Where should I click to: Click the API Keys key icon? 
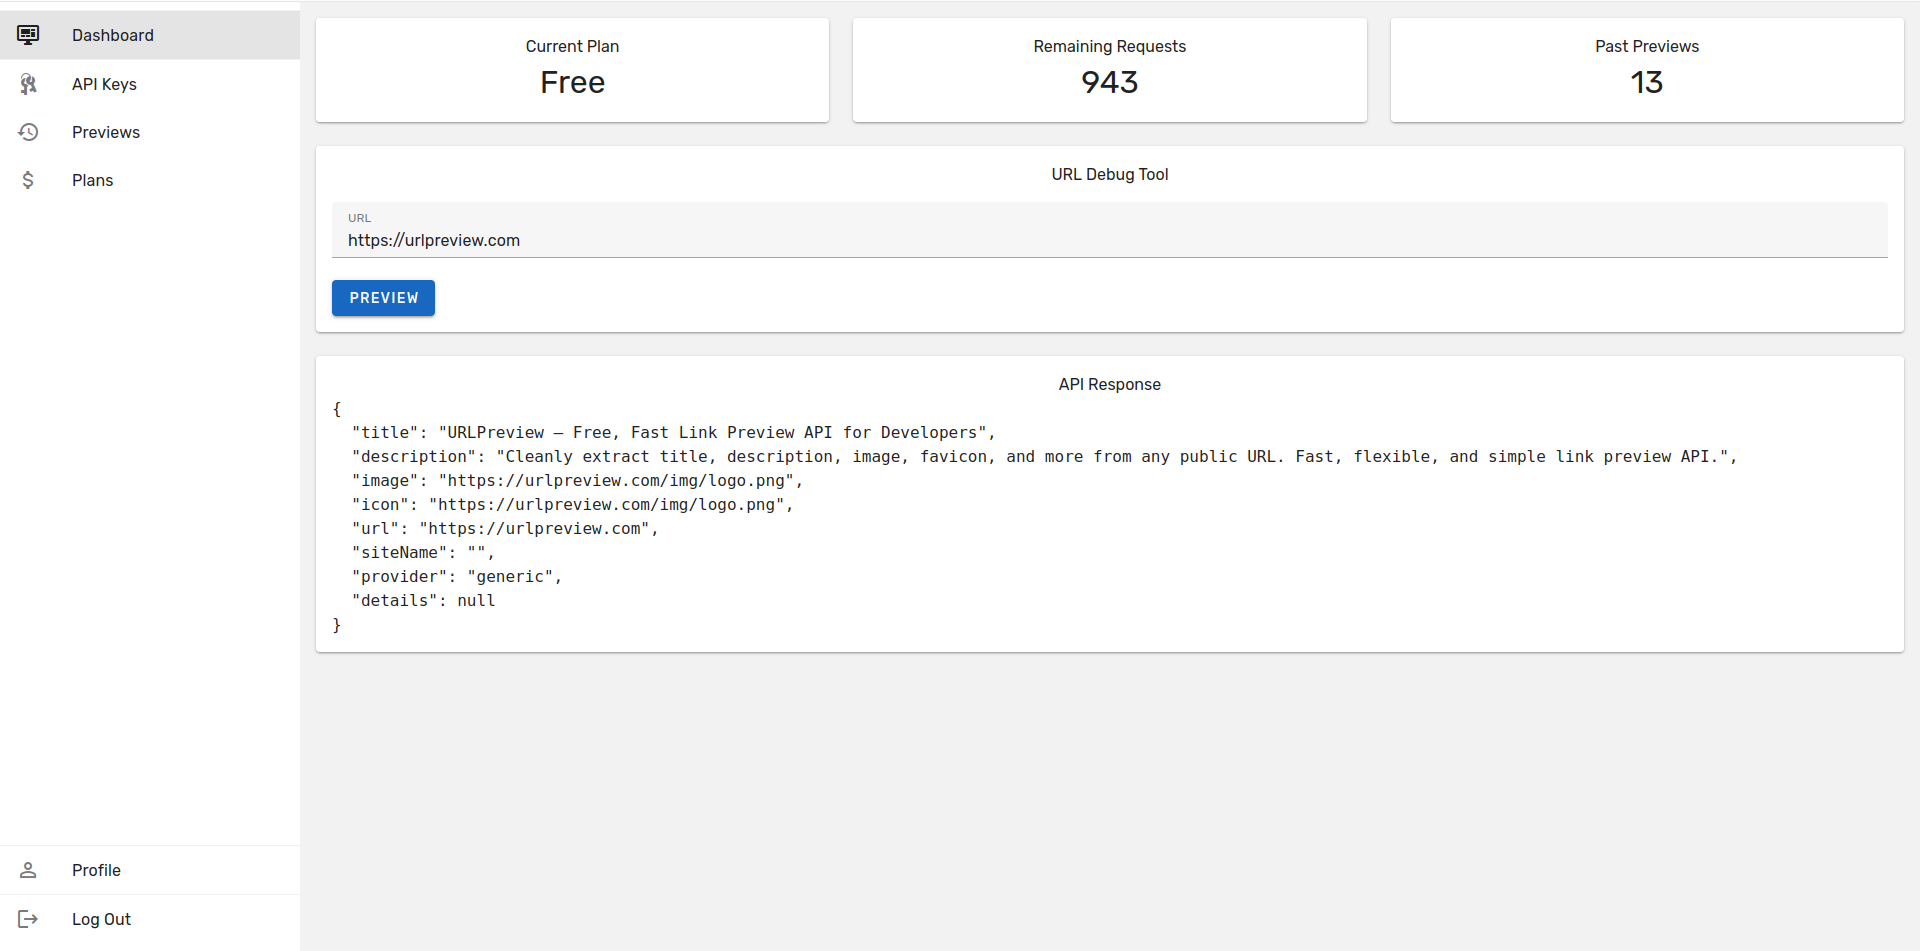point(28,84)
